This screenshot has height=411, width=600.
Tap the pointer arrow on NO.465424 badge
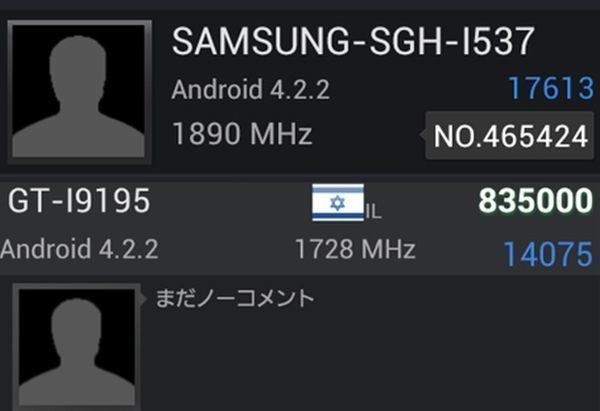click(422, 135)
